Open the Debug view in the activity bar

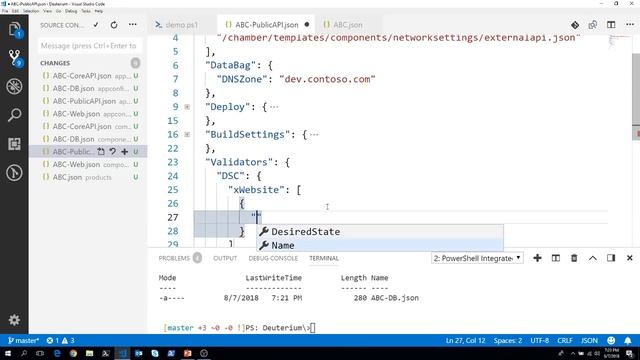pyautogui.click(x=14, y=87)
